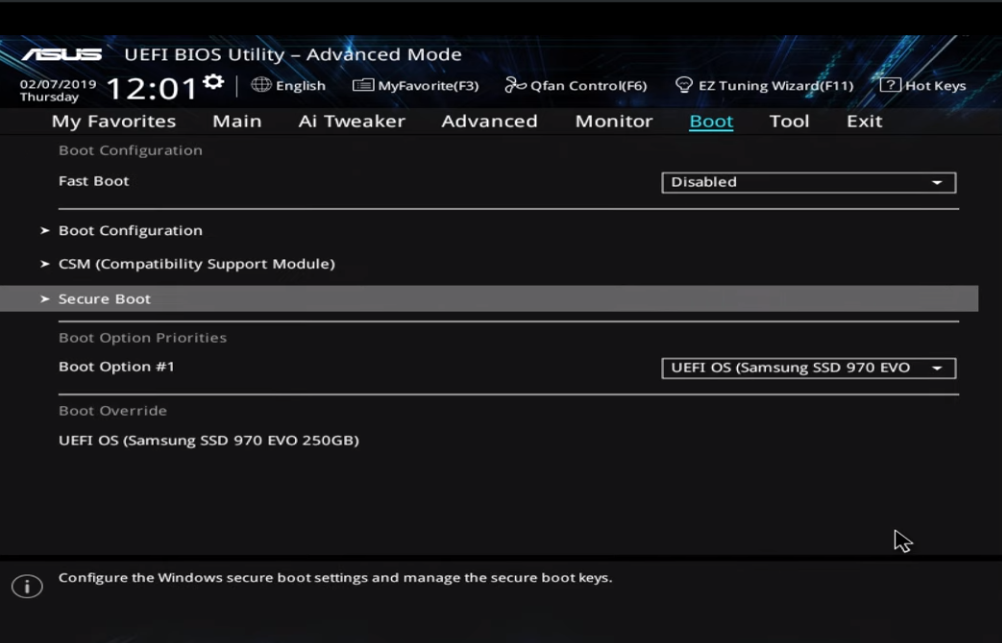This screenshot has width=1002, height=643.
Task: Open the Fast Boot dropdown
Action: click(x=808, y=182)
